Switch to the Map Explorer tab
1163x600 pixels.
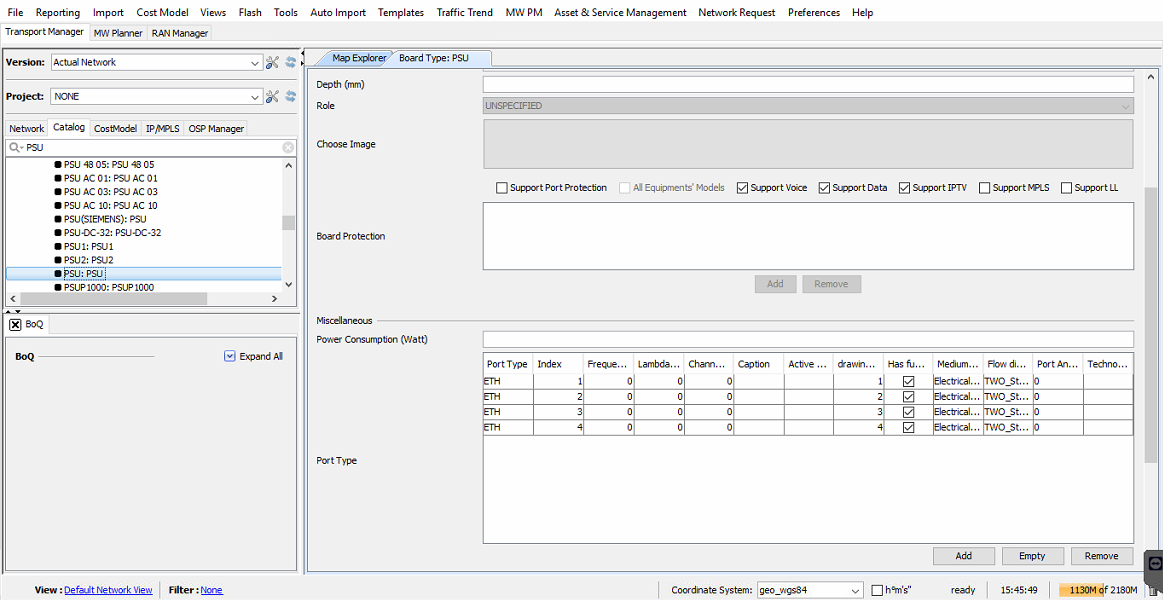click(358, 58)
